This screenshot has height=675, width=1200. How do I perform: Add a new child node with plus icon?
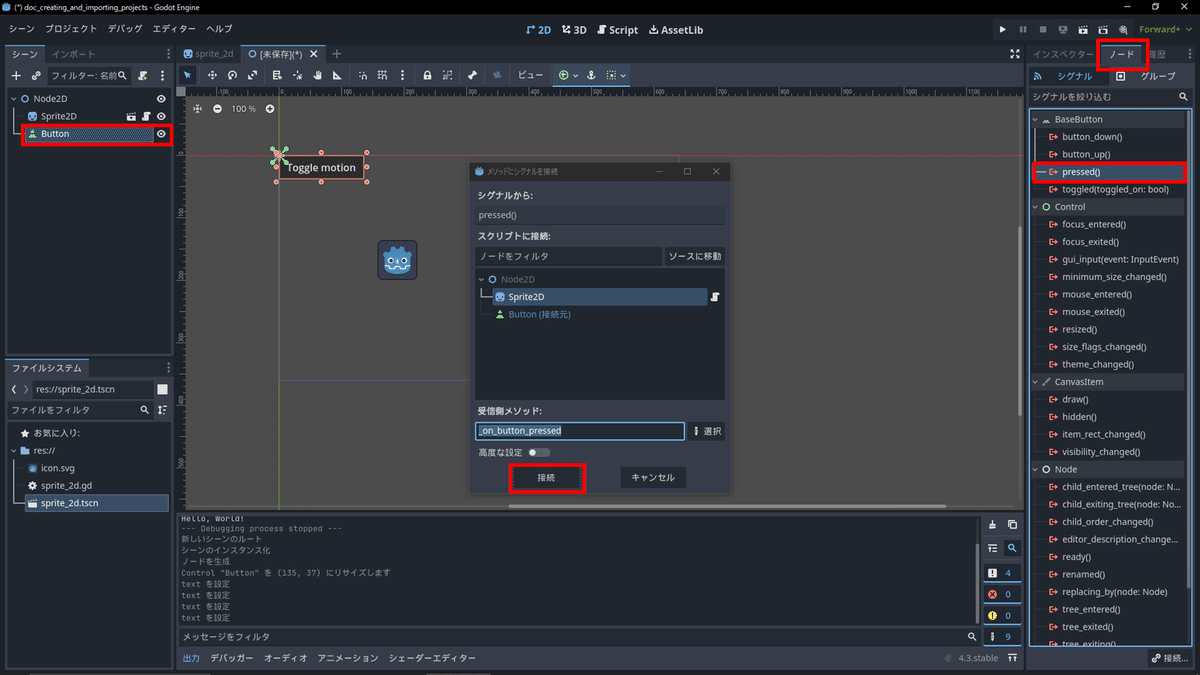[16, 75]
